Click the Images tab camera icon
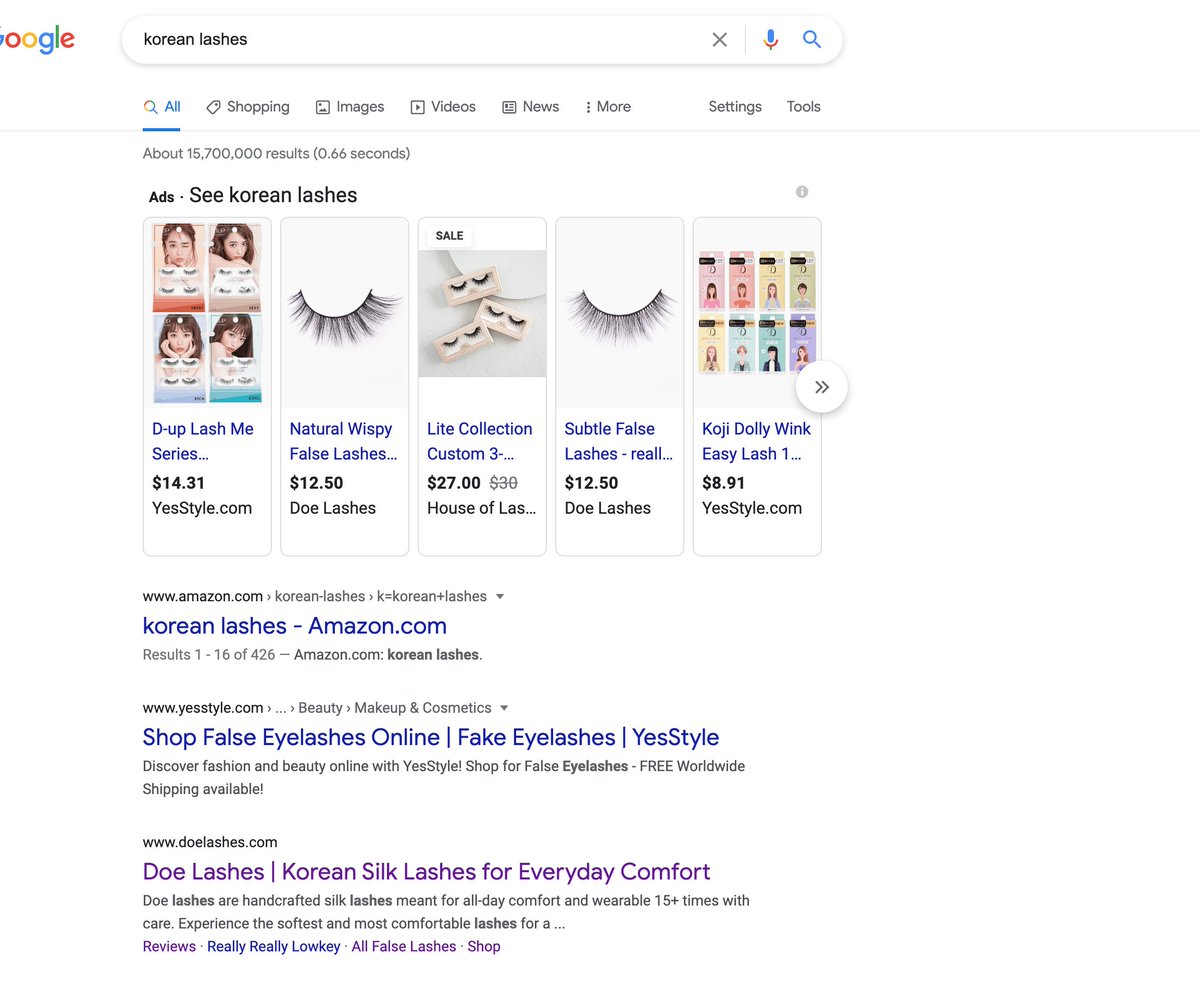The image size is (1200, 991). [x=322, y=106]
